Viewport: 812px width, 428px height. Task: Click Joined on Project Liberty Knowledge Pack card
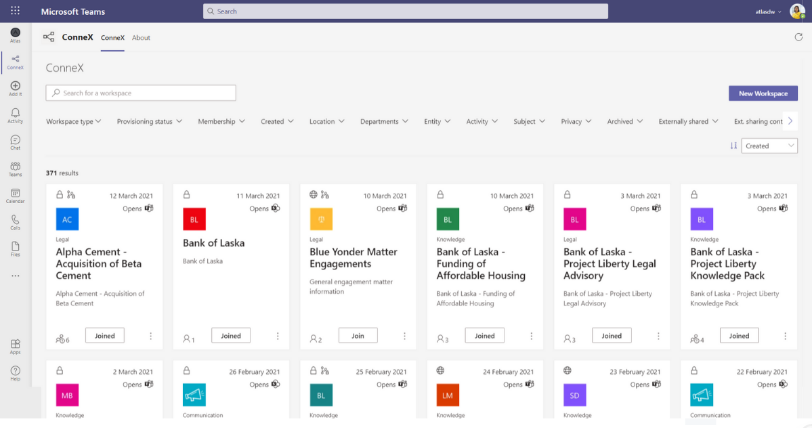(x=739, y=336)
